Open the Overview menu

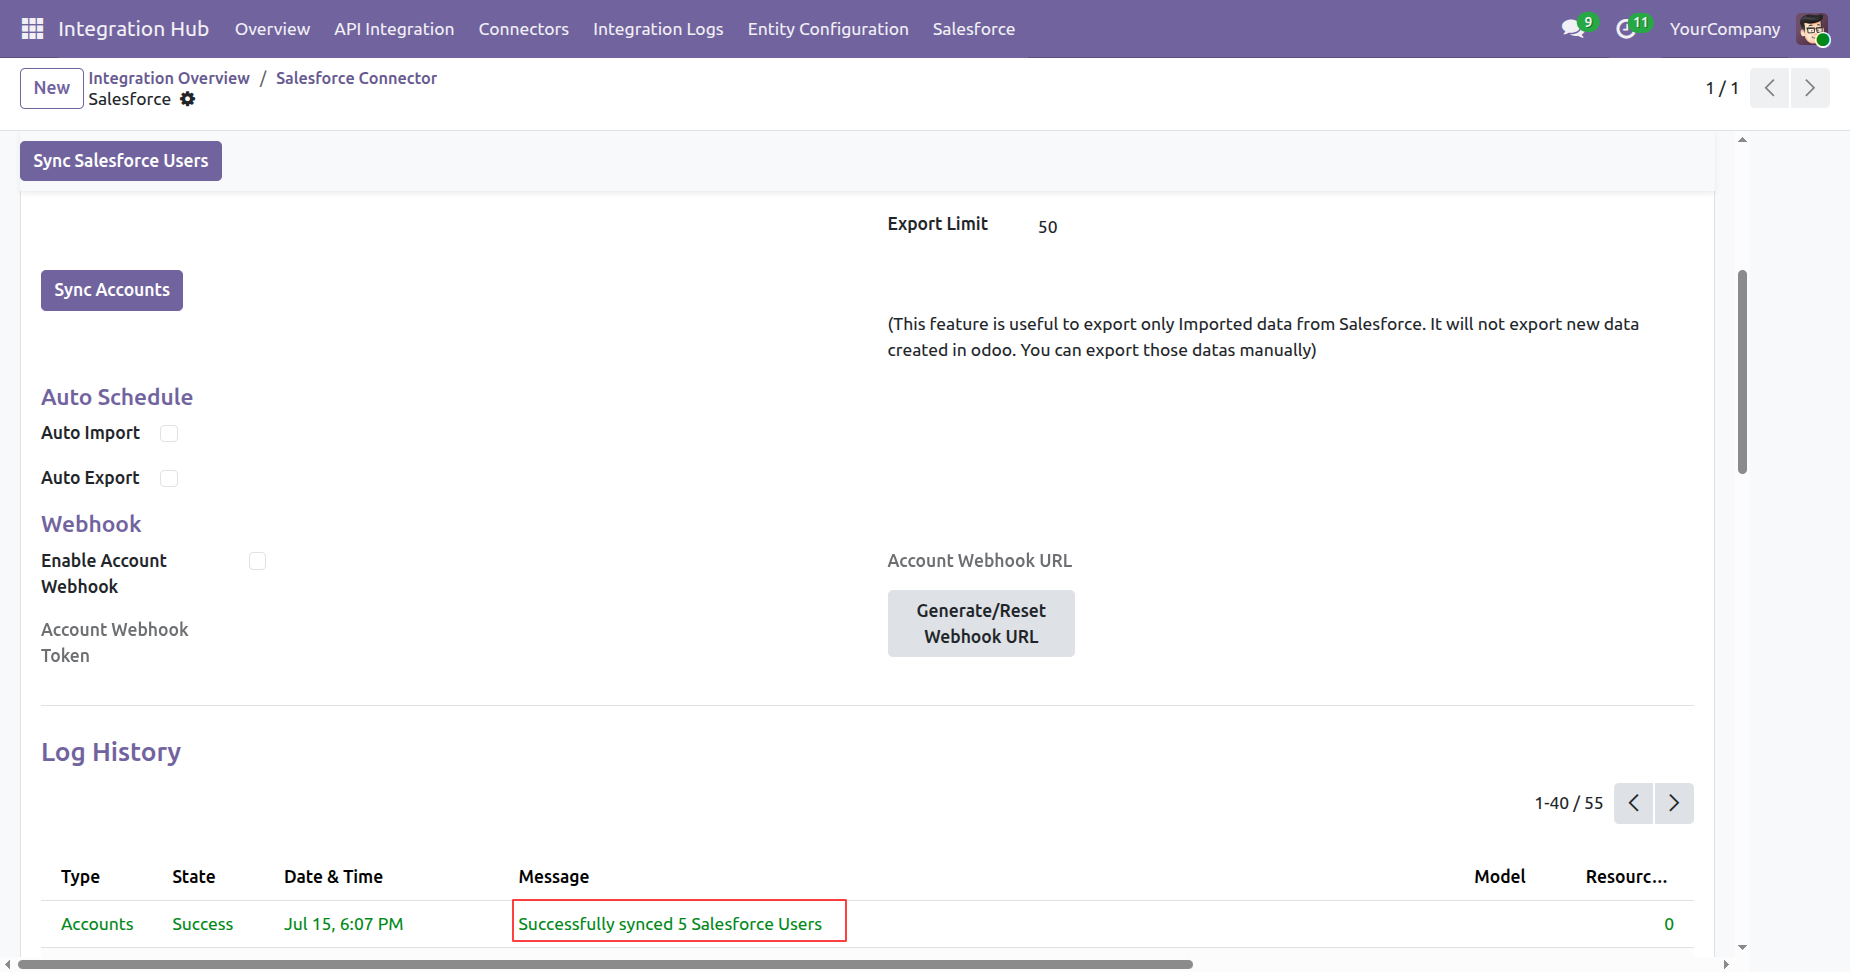pos(272,29)
